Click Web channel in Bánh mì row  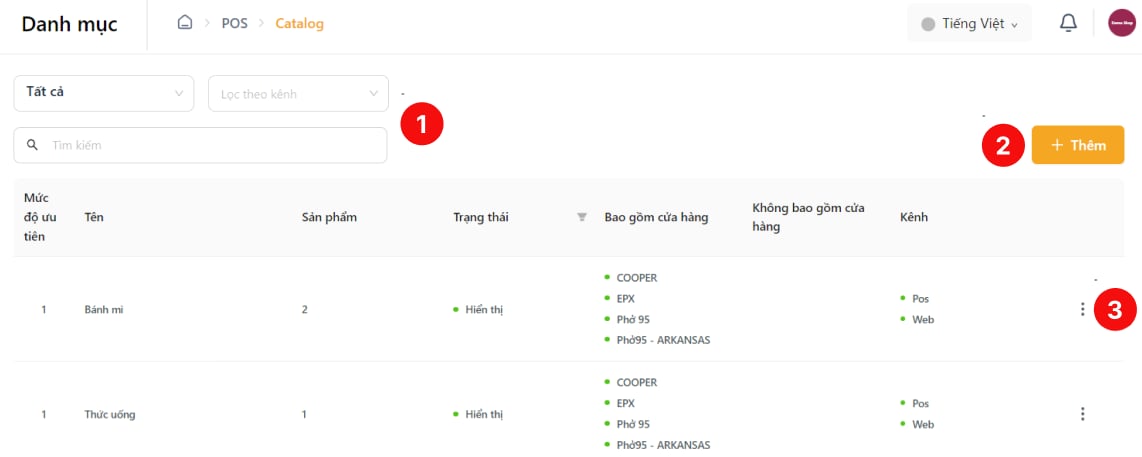click(x=923, y=319)
